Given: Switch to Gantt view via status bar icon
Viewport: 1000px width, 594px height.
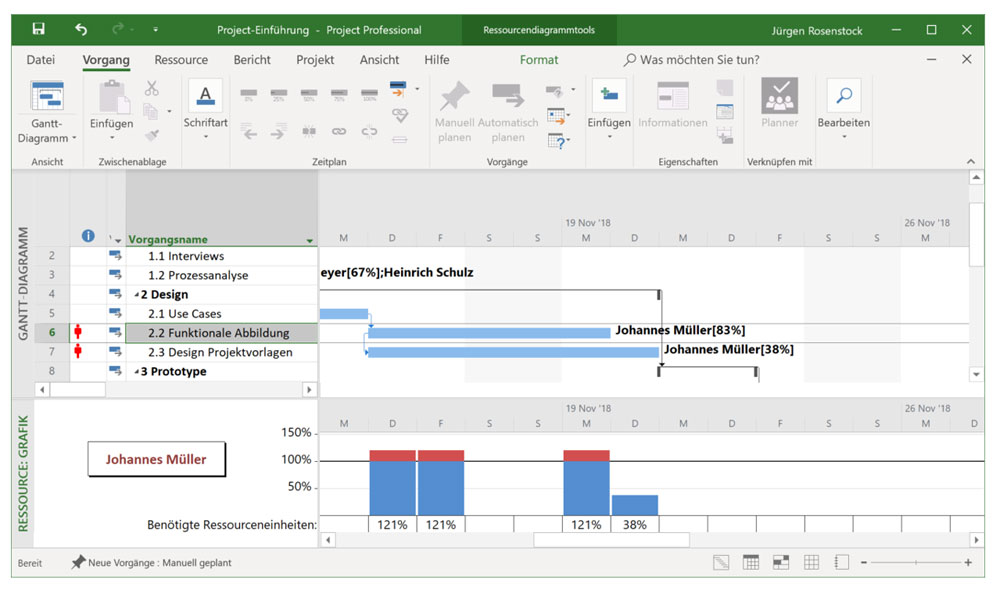Looking at the screenshot, I should point(721,562).
